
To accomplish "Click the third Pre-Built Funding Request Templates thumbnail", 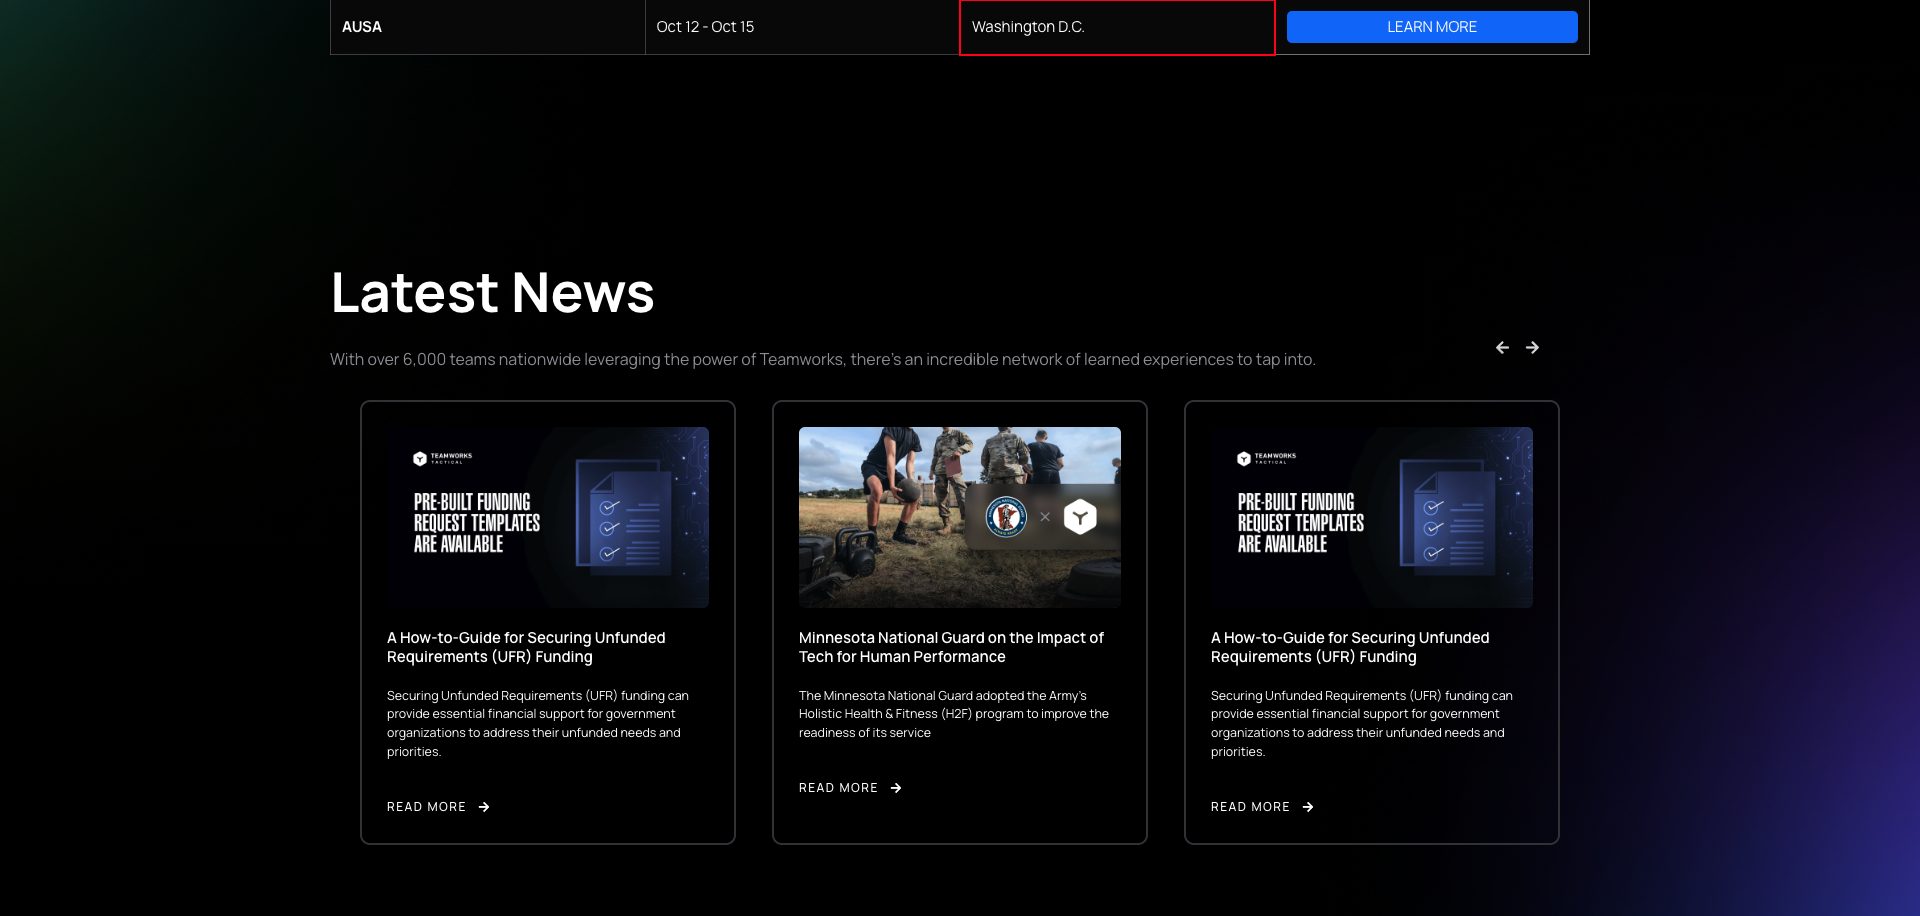I will [1371, 517].
